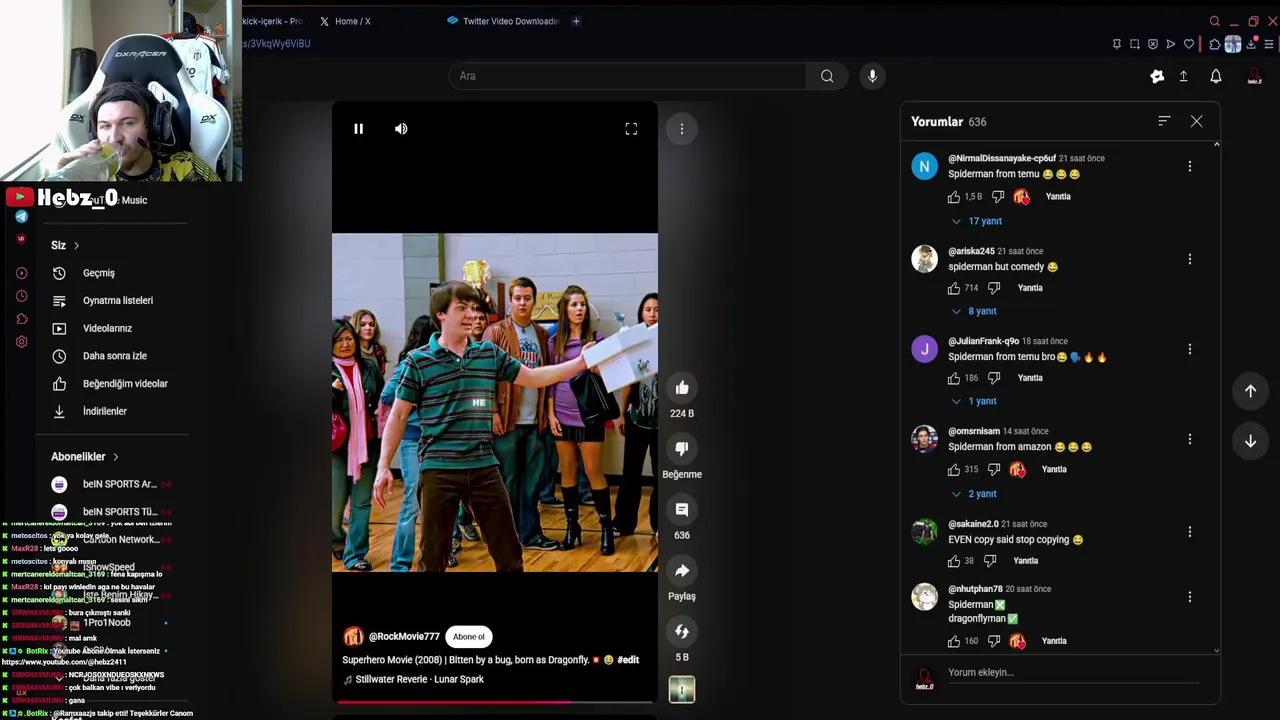Click the Yorum ekleyin comment field

point(1073,673)
